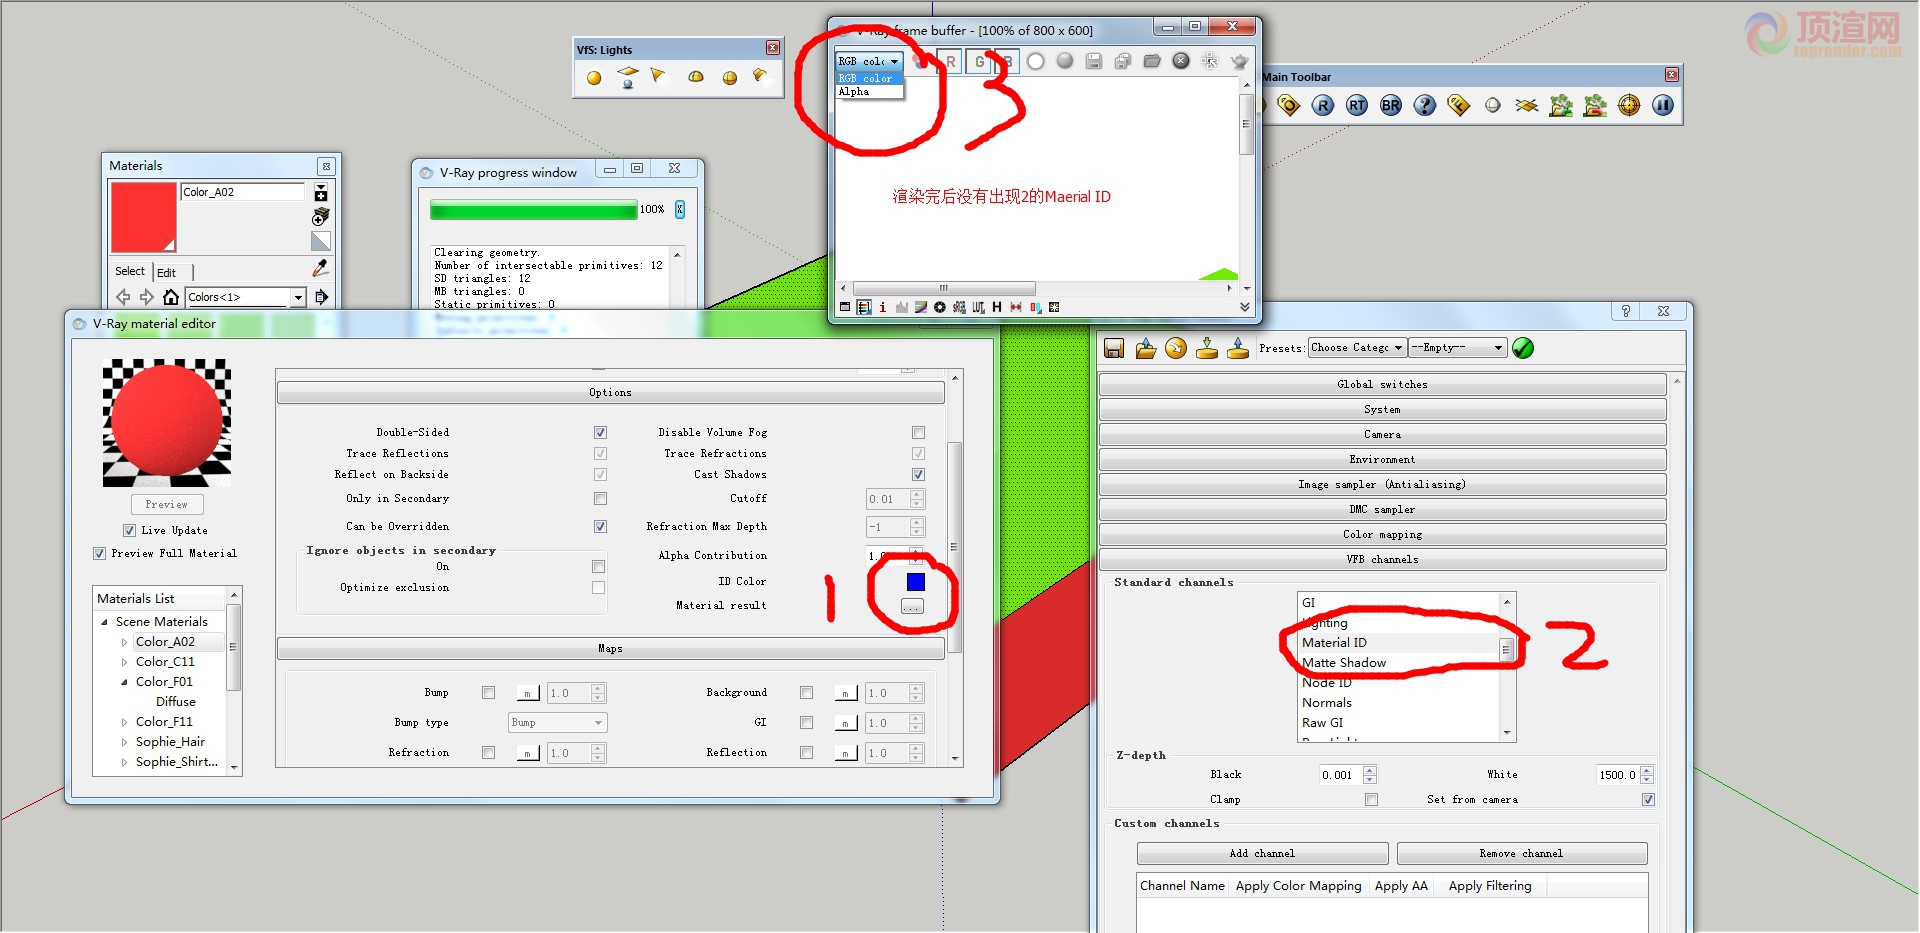Toggle Live Update checkbox
This screenshot has width=1920, height=933.
[x=129, y=531]
